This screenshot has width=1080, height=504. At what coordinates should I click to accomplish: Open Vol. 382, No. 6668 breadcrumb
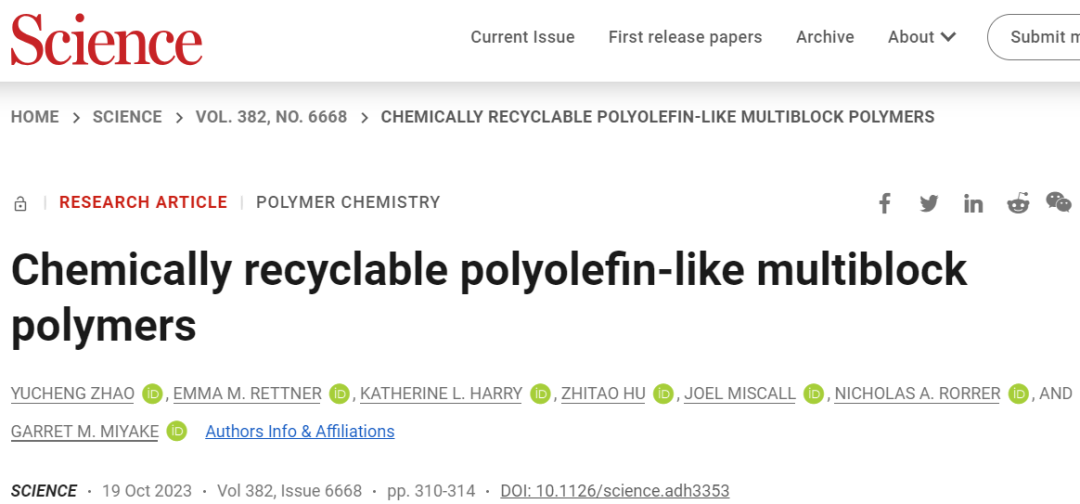[x=271, y=117]
